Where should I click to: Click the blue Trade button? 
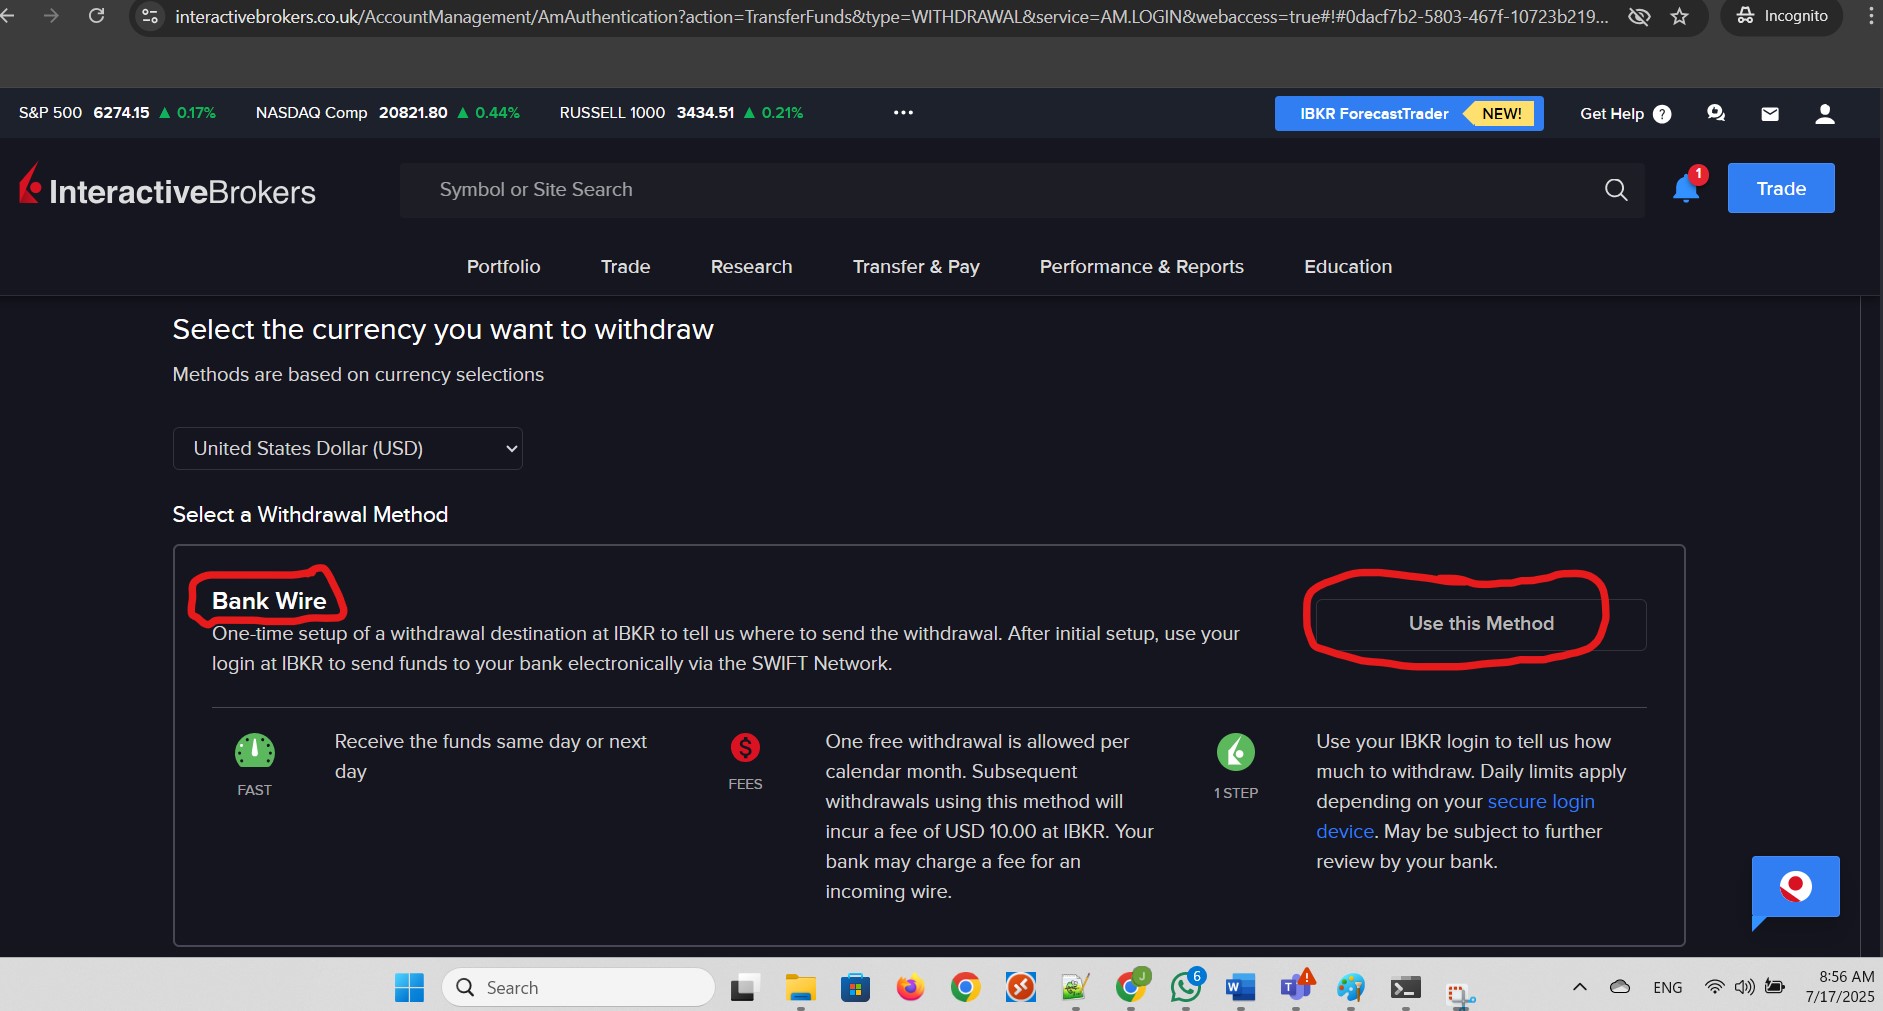pos(1781,188)
